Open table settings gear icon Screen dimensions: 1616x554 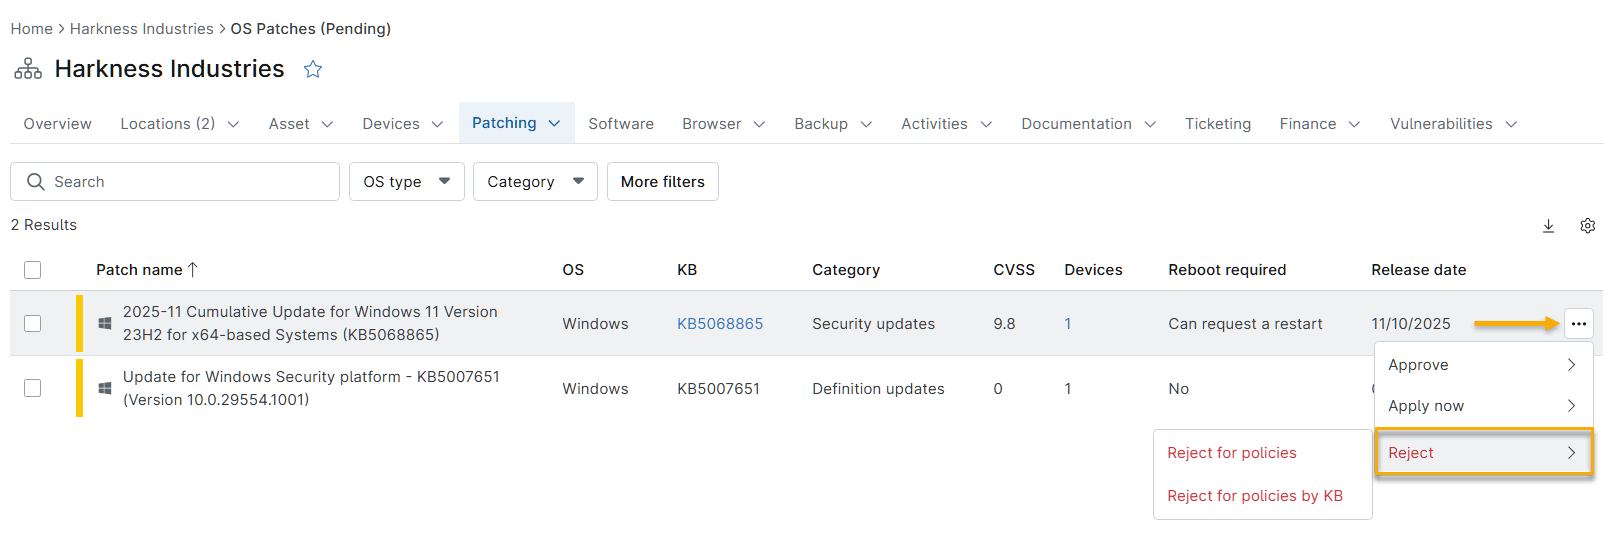point(1587,226)
